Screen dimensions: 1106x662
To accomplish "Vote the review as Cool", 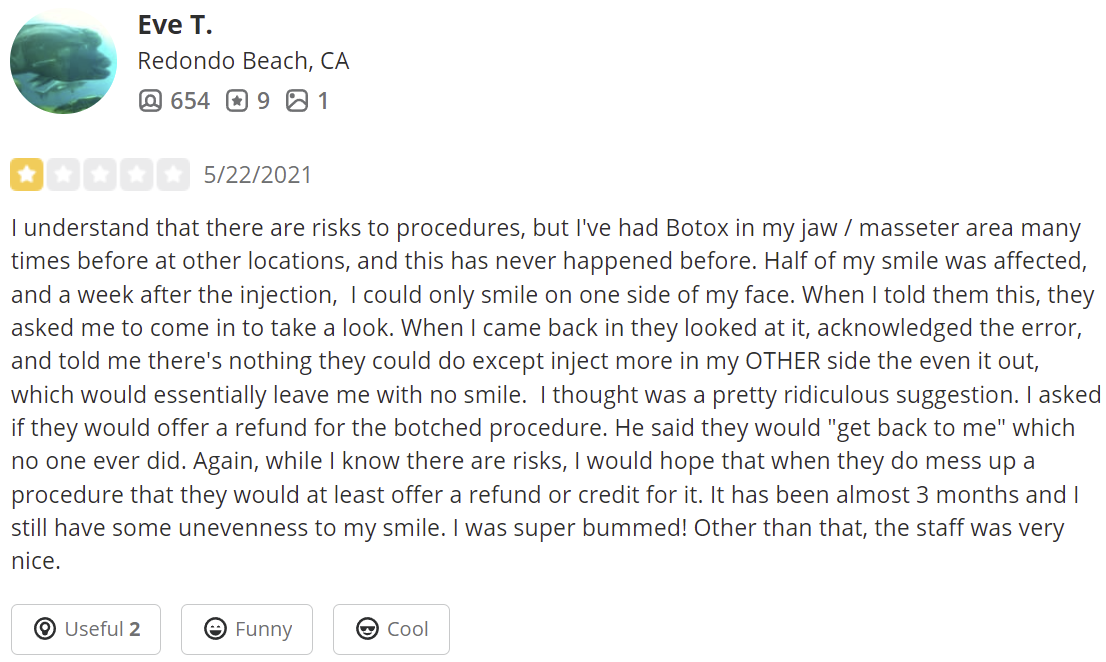I will (x=391, y=629).
